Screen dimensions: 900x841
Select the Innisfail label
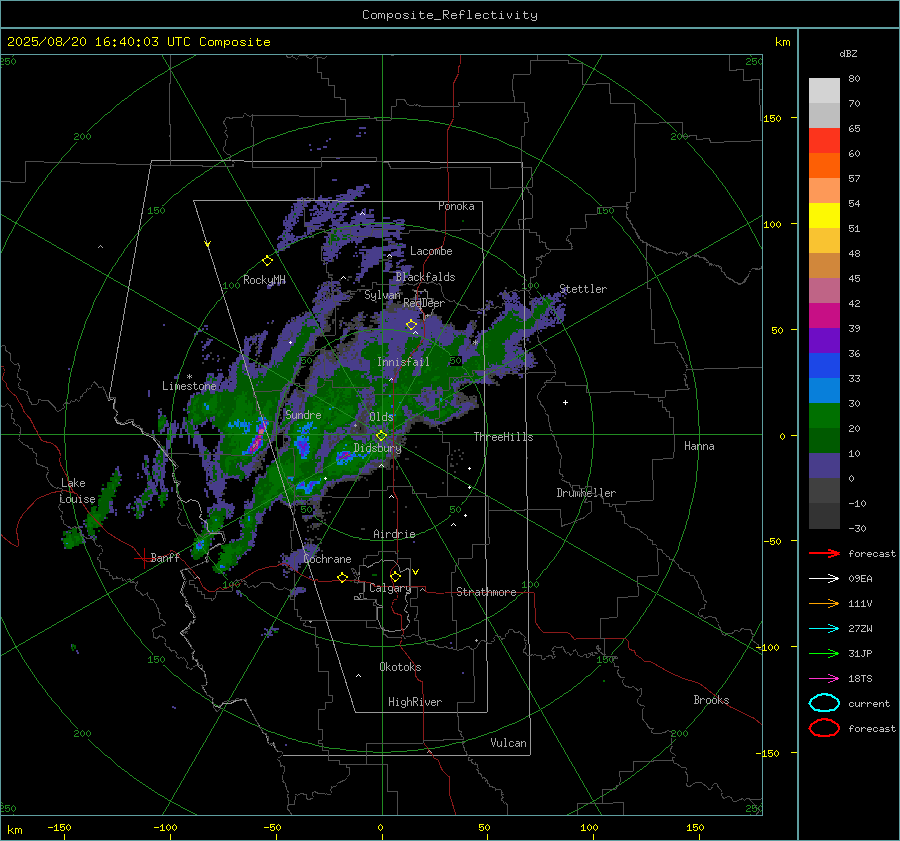[x=403, y=362]
